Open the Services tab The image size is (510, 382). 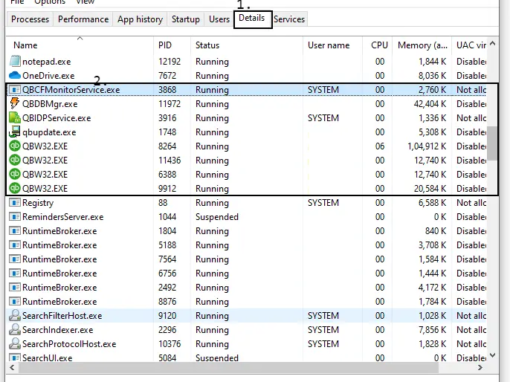289,19
